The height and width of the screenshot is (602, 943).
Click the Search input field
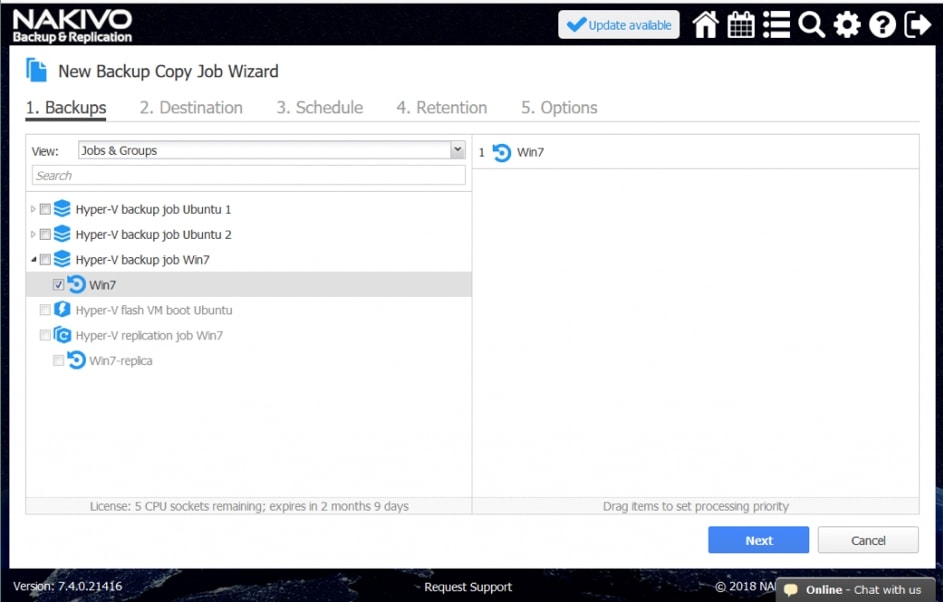(x=248, y=176)
